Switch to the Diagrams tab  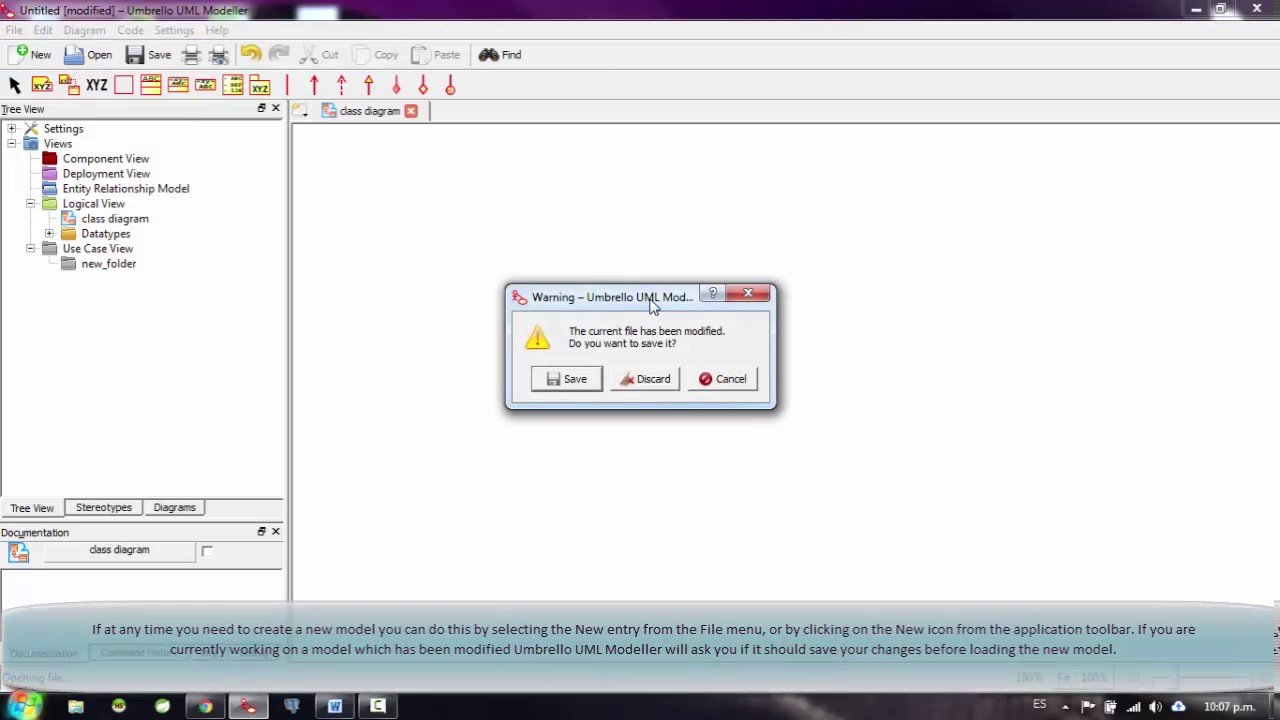pos(174,508)
